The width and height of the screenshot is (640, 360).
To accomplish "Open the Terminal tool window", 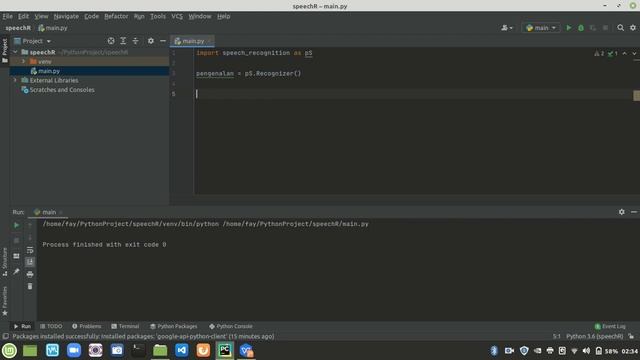I will (x=125, y=327).
